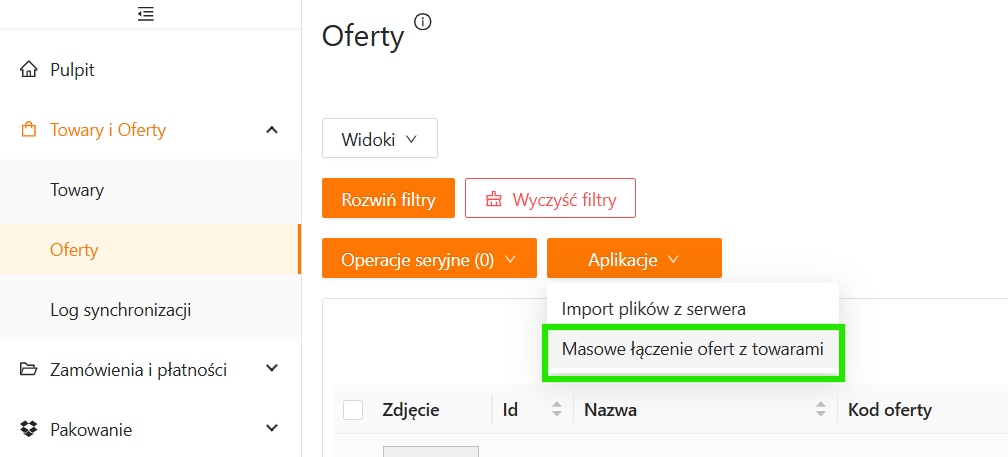The image size is (1008, 457).
Task: Toggle the select-all checkbox in table header
Action: pyautogui.click(x=353, y=409)
